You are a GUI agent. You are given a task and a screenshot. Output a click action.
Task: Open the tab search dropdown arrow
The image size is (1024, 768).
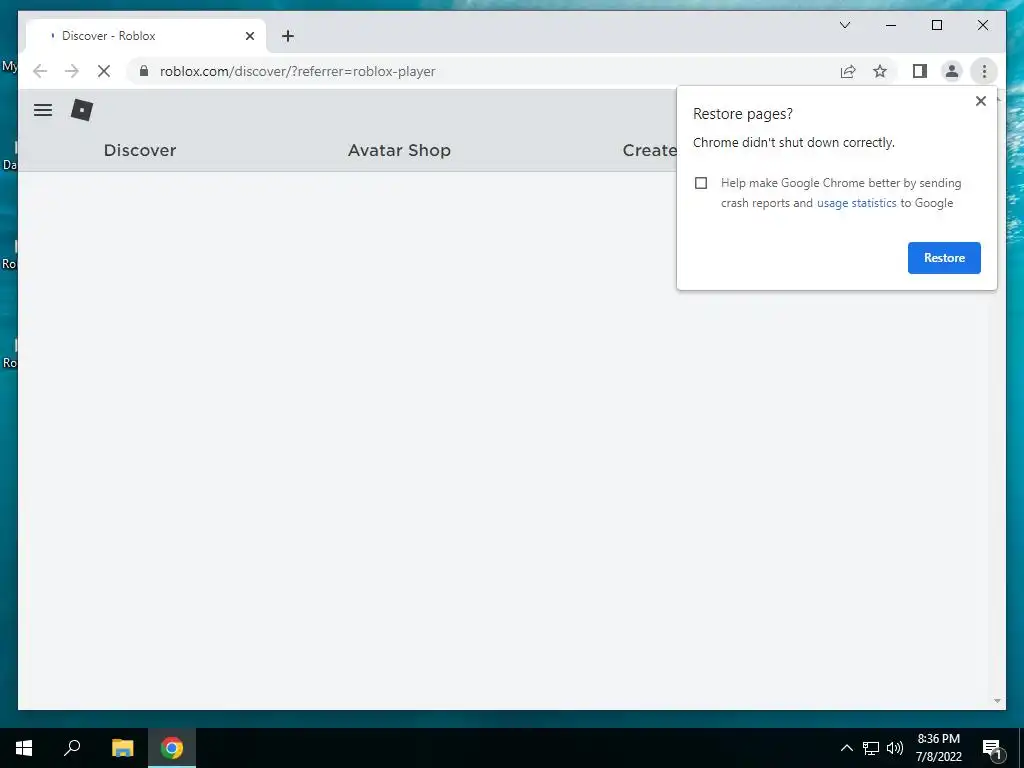(844, 25)
